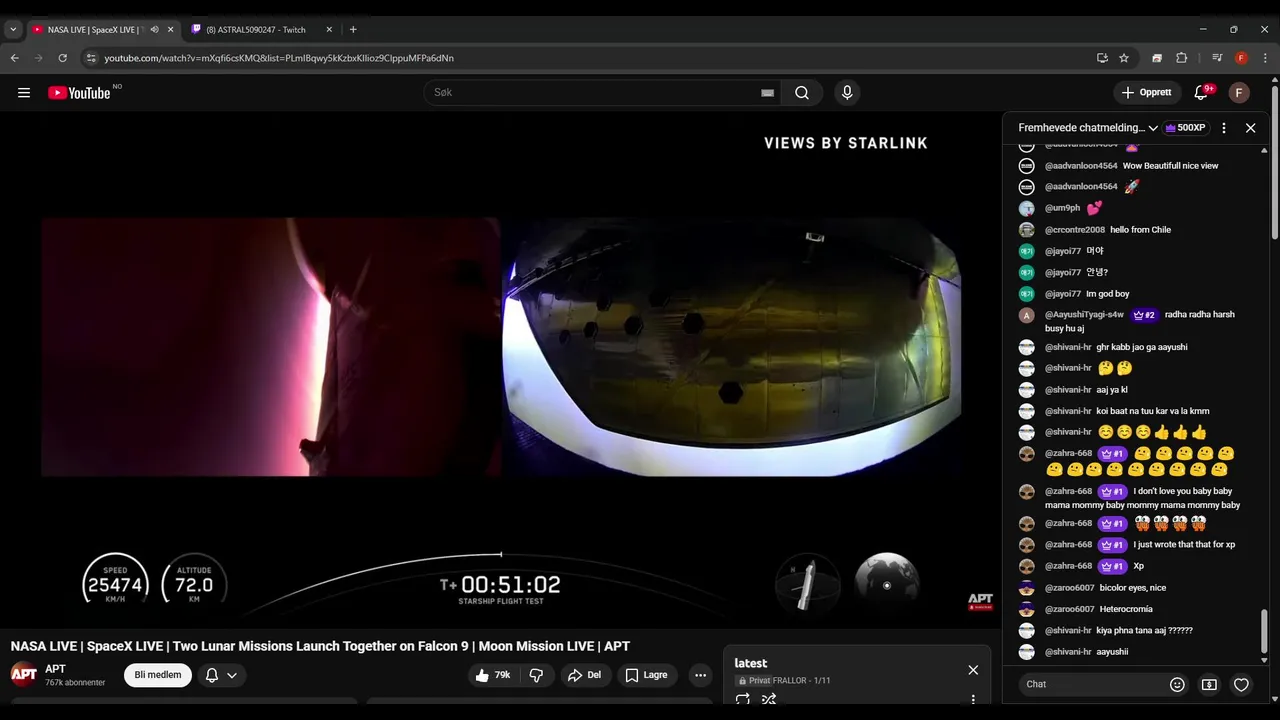Click the 'Im god boy' chat message
The width and height of the screenshot is (1280, 720).
(x=1107, y=294)
